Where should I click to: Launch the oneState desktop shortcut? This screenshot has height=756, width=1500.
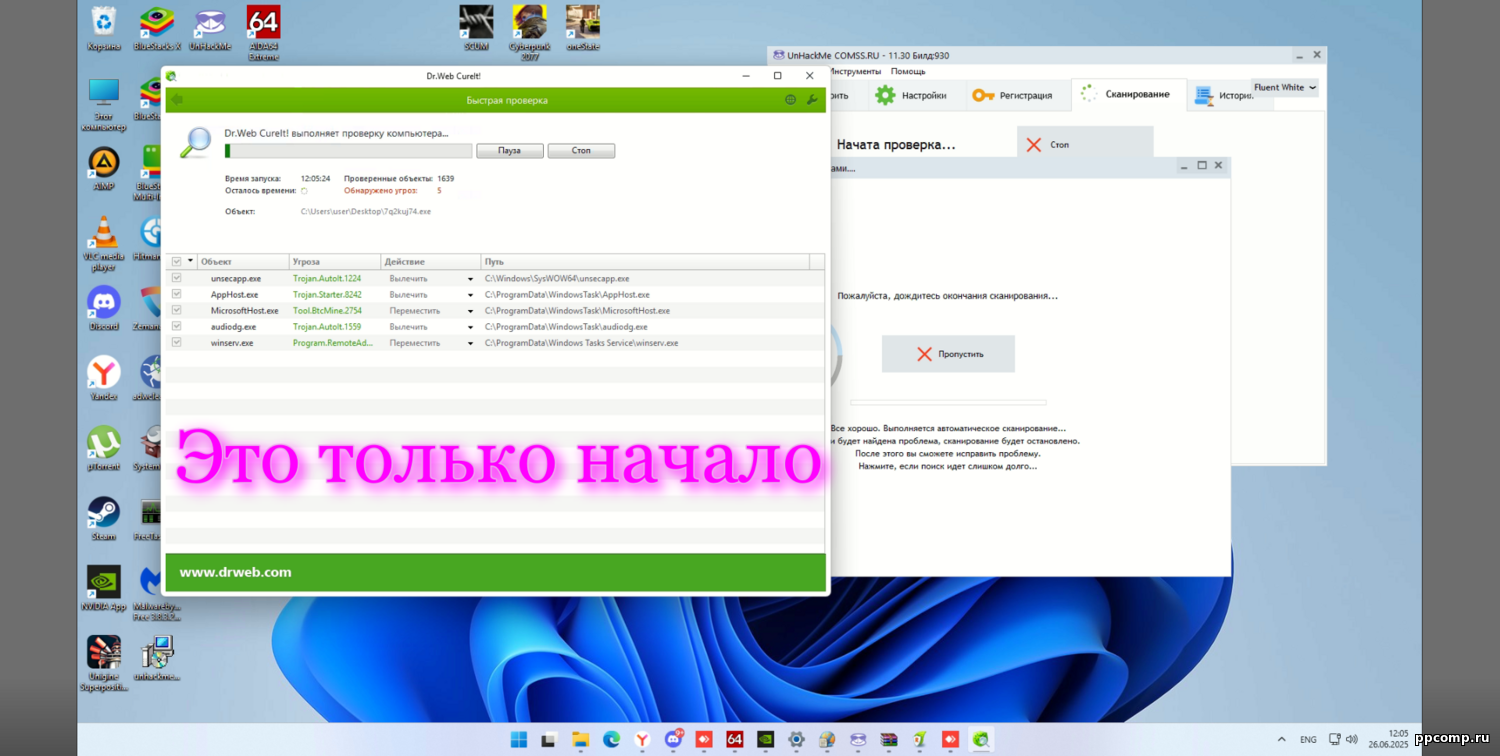tap(582, 28)
